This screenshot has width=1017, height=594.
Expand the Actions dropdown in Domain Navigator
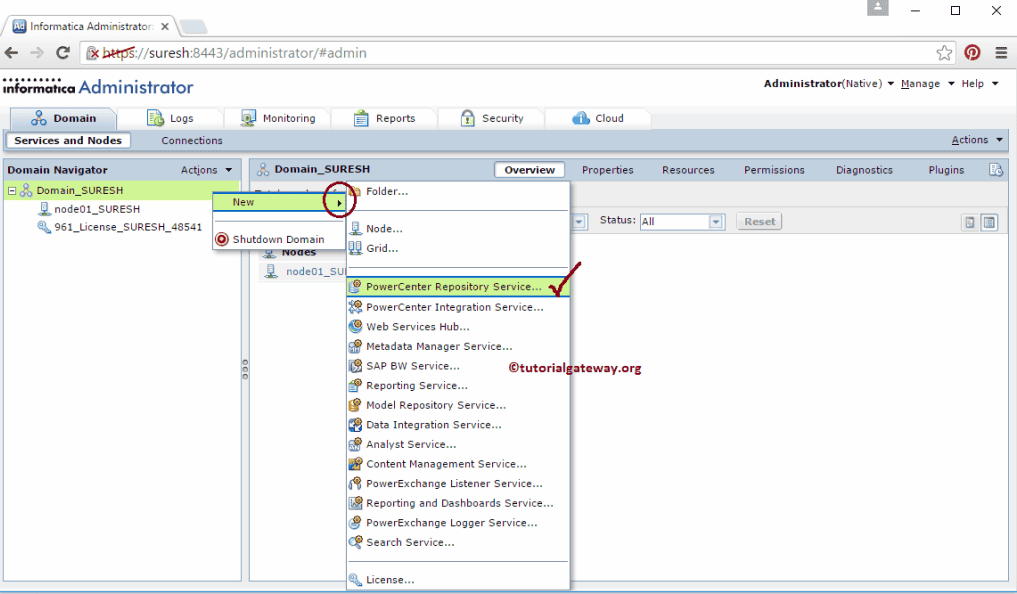click(x=206, y=169)
